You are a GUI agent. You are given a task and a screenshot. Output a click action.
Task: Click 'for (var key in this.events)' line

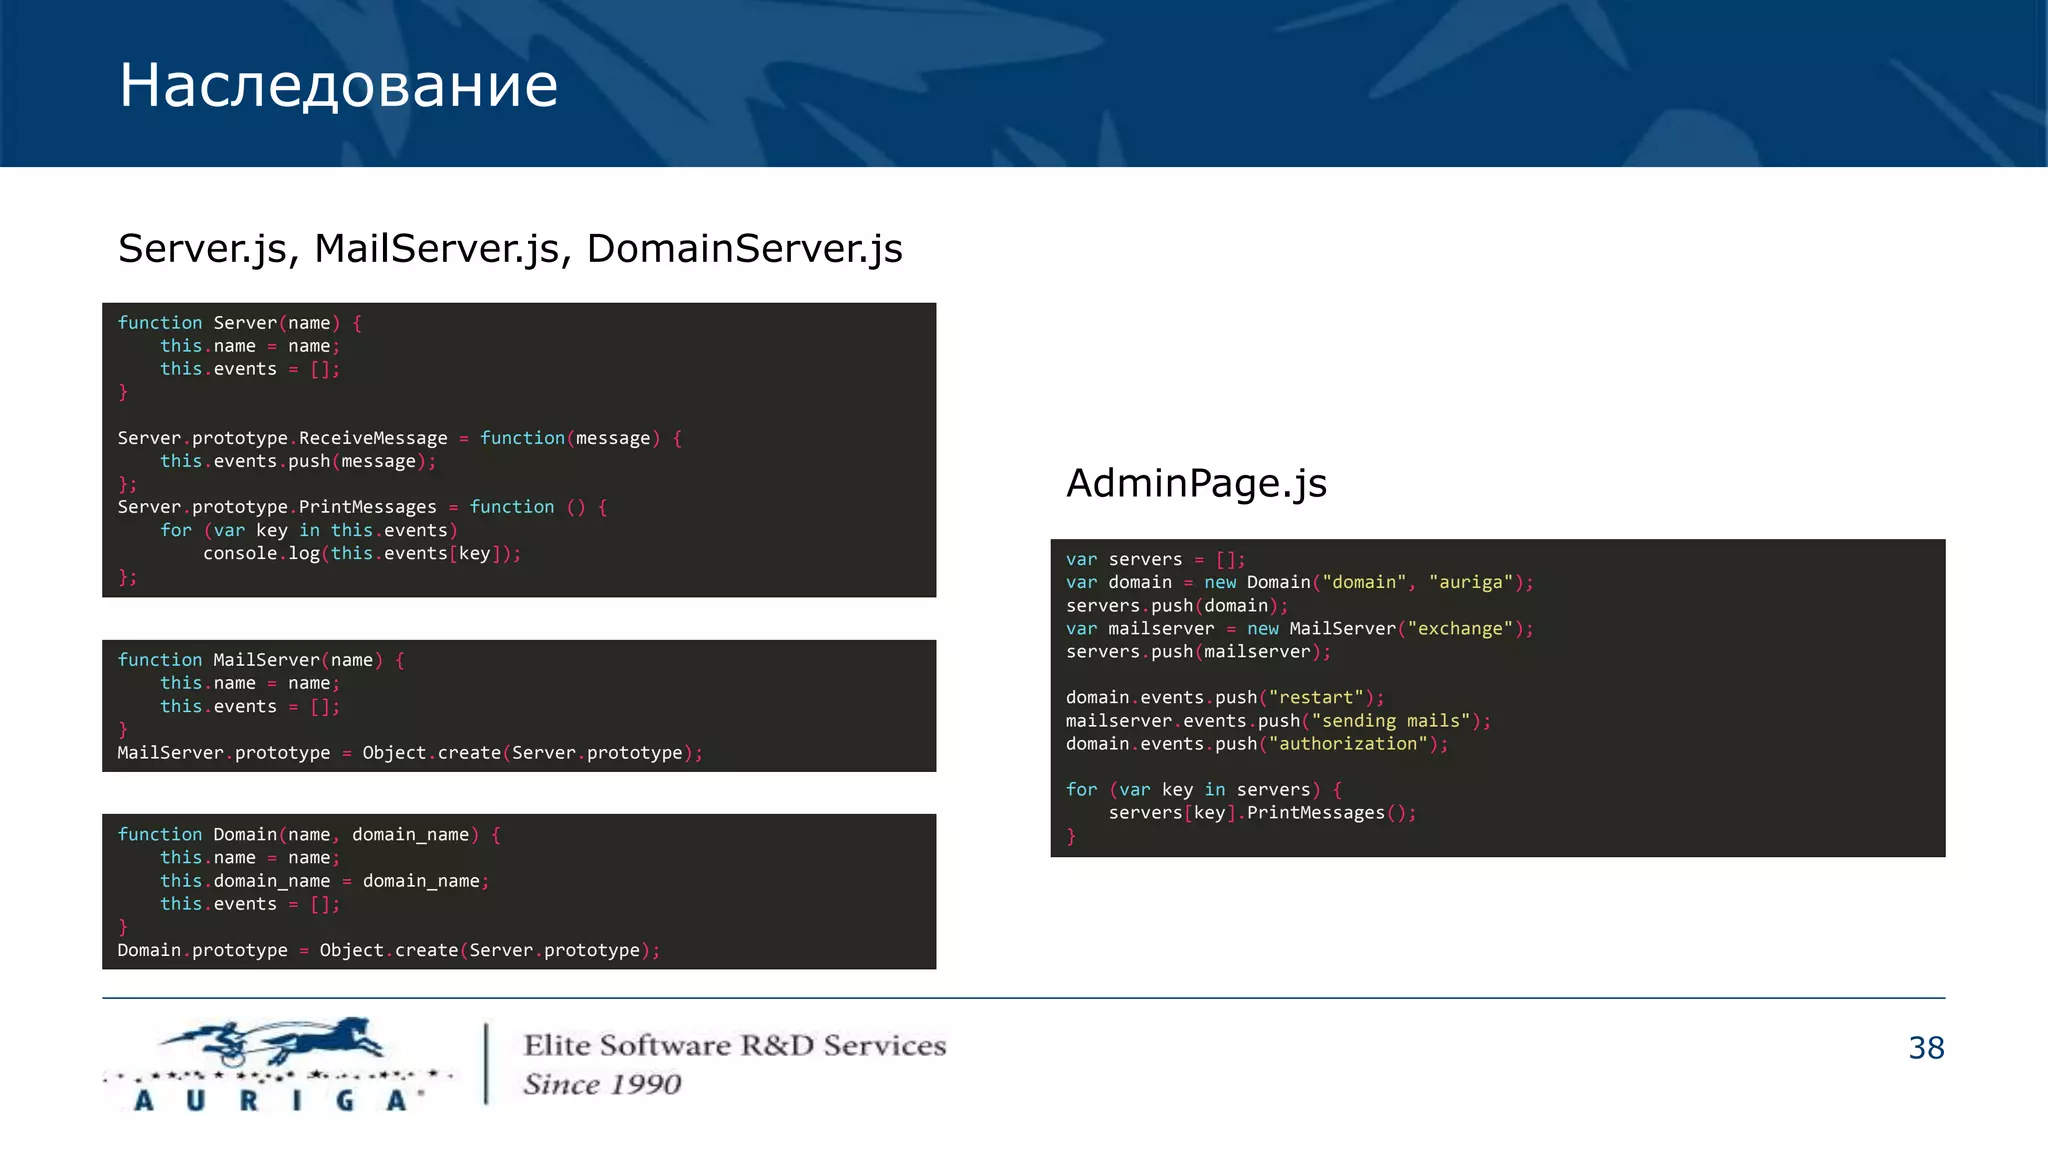point(309,530)
